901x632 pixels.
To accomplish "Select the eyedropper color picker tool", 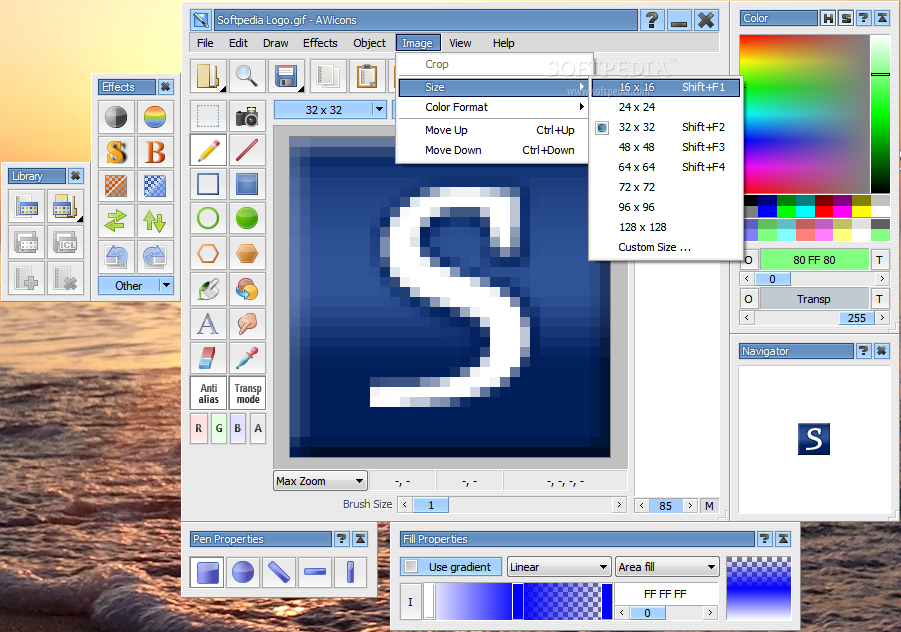I will pyautogui.click(x=247, y=358).
